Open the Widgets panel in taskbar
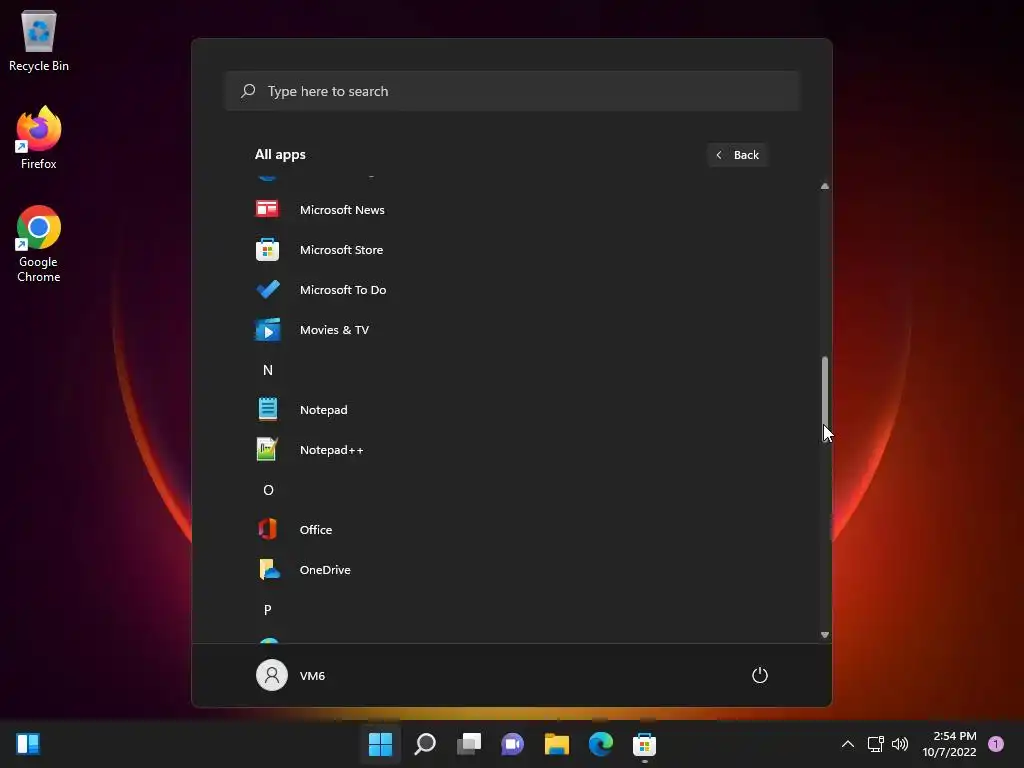The height and width of the screenshot is (768, 1024). pyautogui.click(x=28, y=744)
